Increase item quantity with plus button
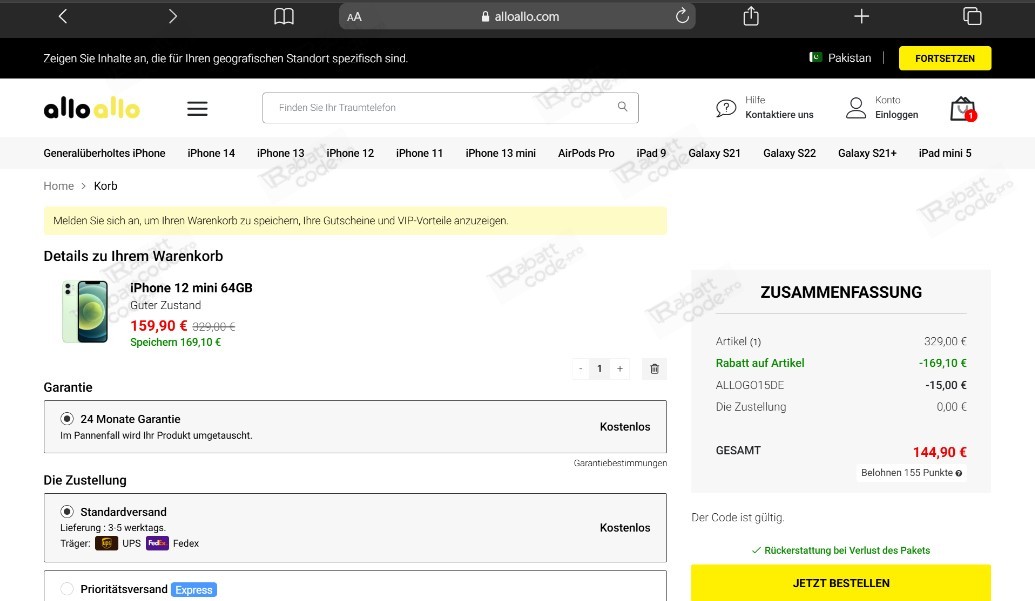1035x601 pixels. (x=620, y=369)
